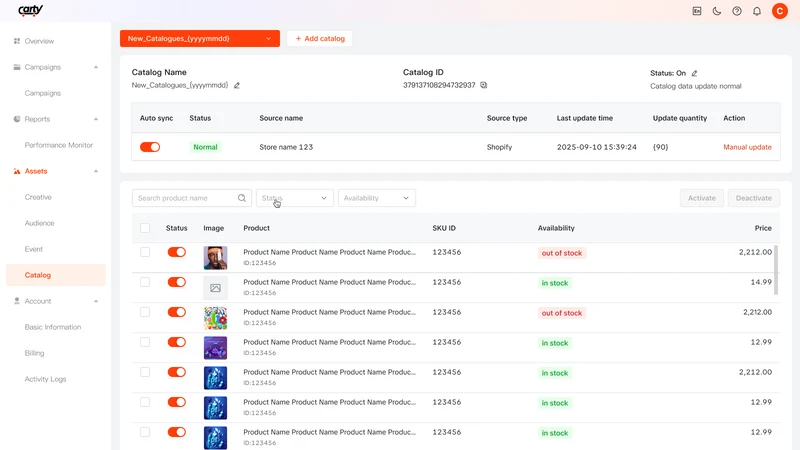Open Performance Monitor page

tap(59, 145)
